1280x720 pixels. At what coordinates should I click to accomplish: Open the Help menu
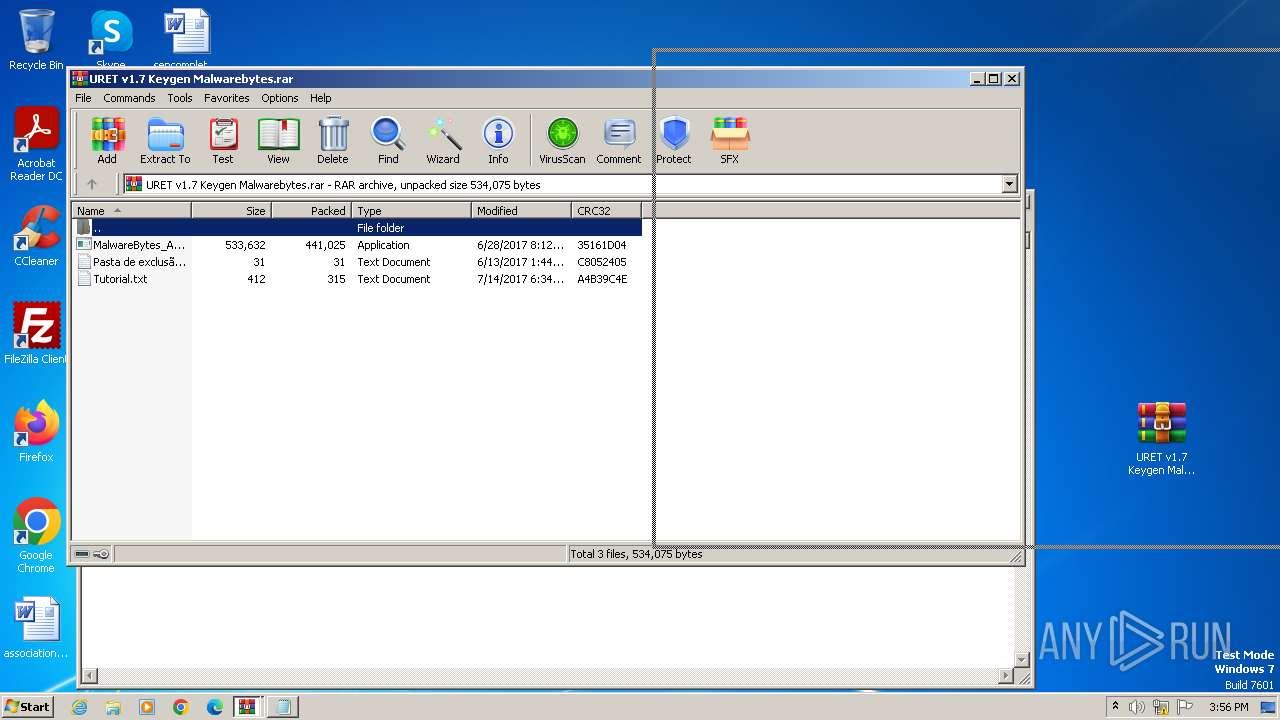coord(320,98)
